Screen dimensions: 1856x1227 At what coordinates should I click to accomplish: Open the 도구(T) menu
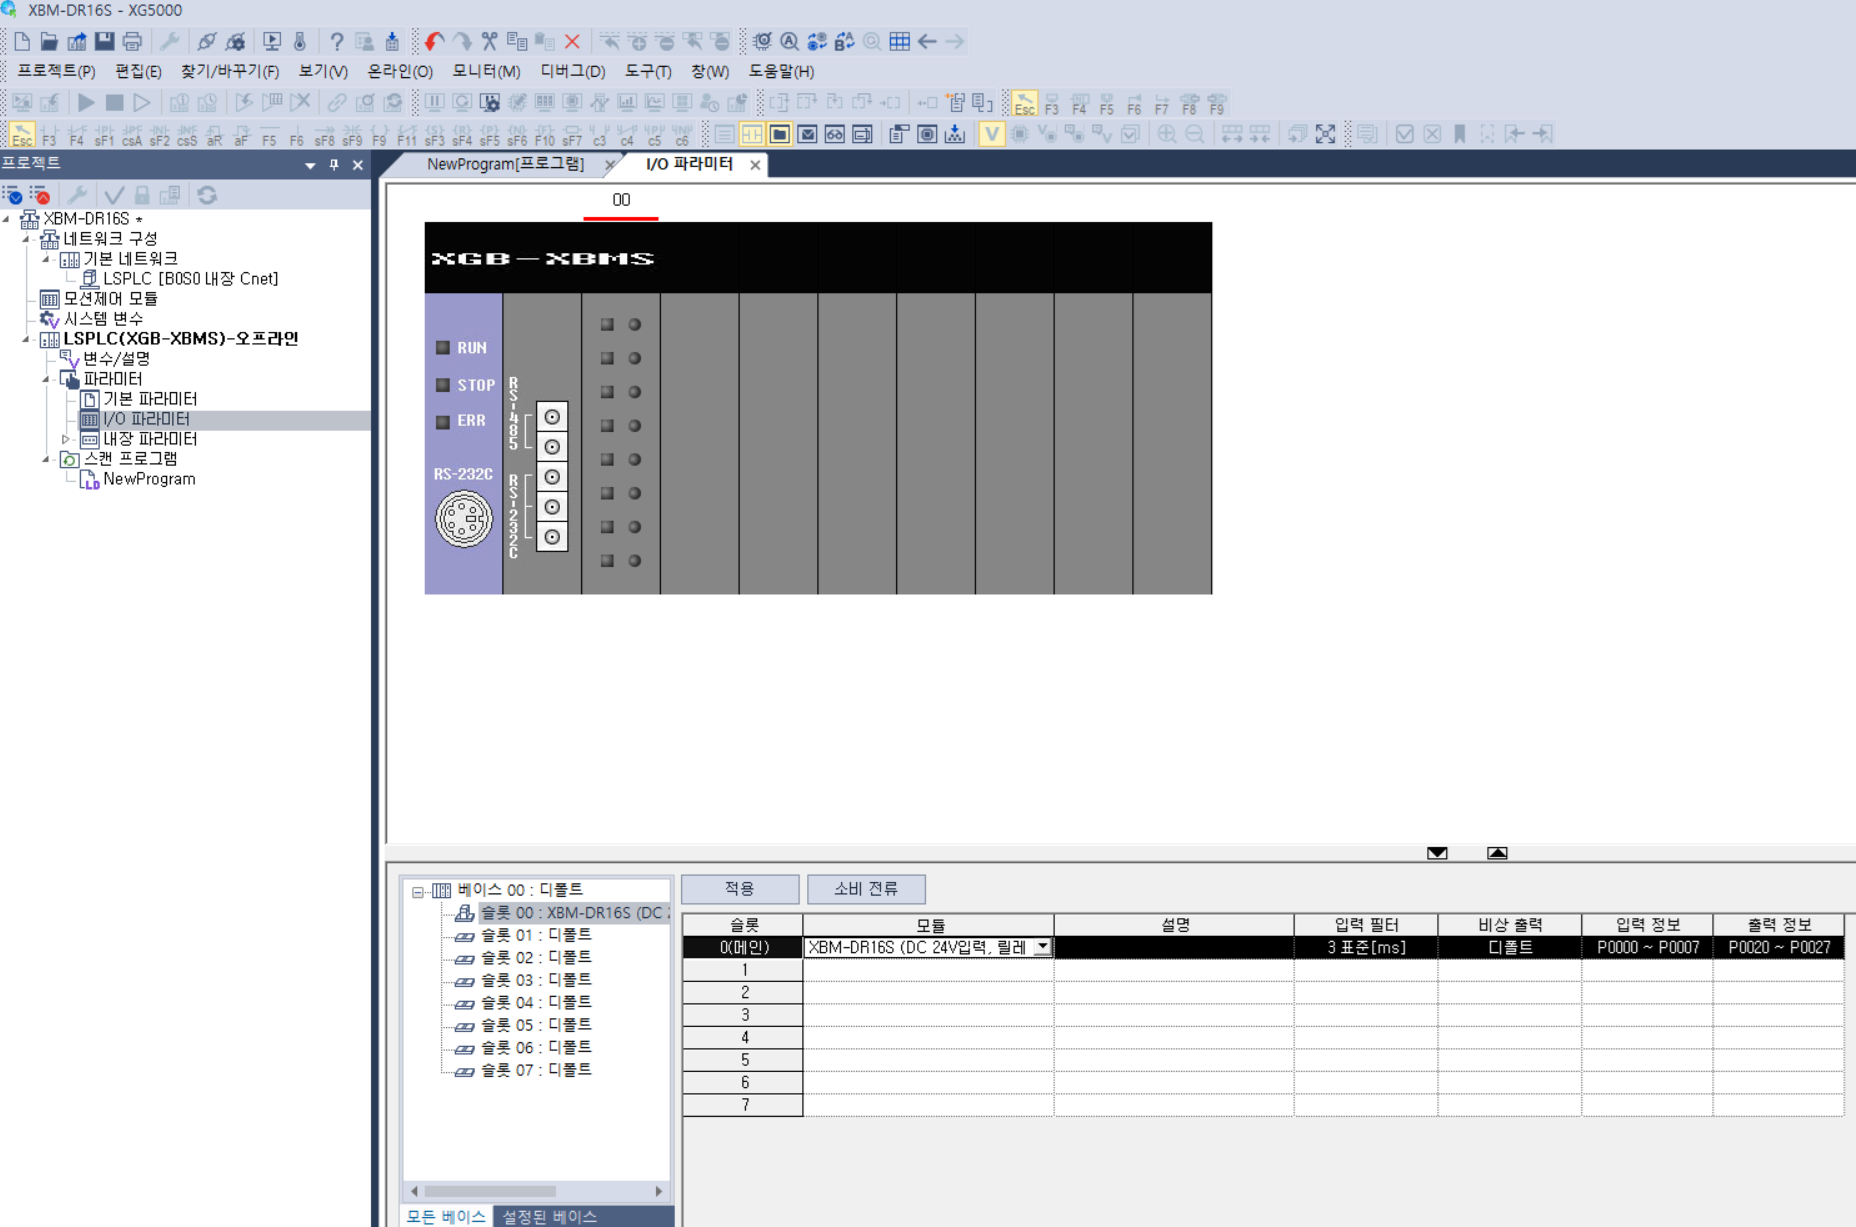point(648,71)
